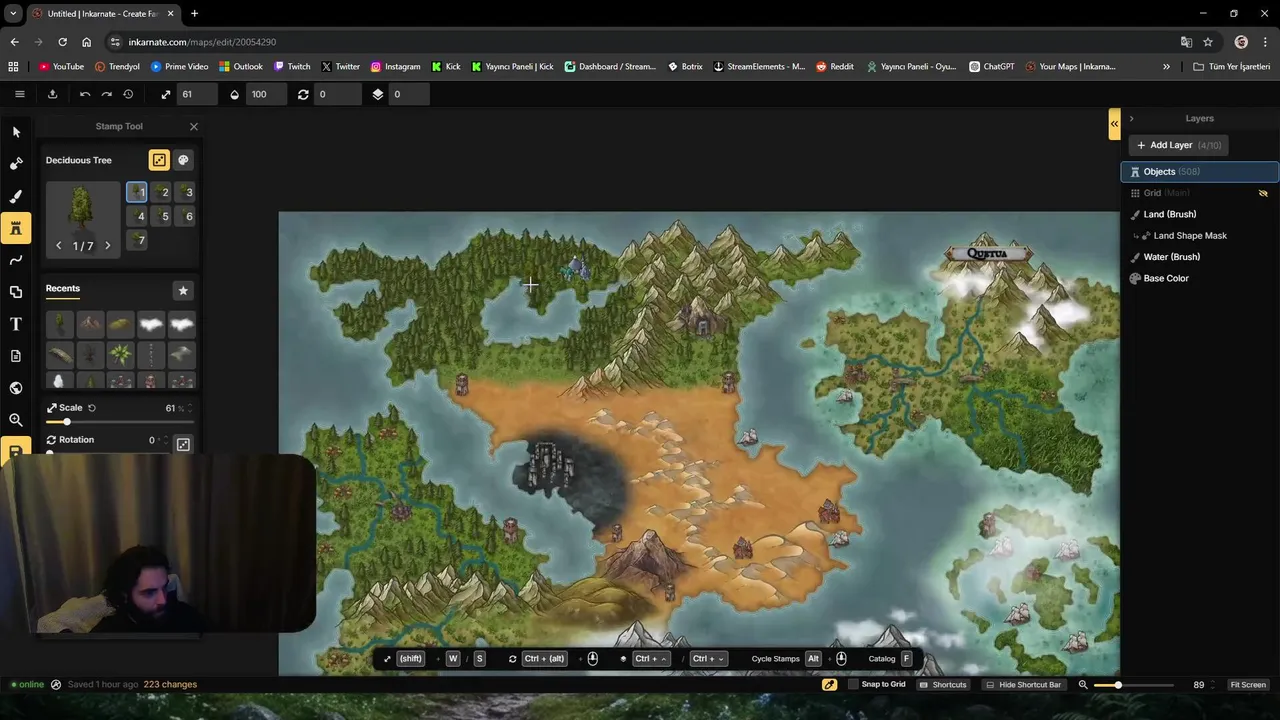
Task: Redo the last change
Action: (x=106, y=94)
